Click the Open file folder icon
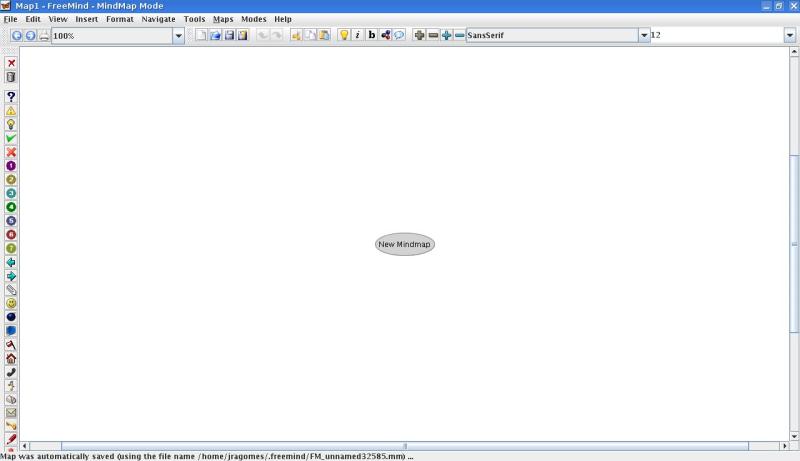The width and height of the screenshot is (800, 461). [215, 35]
